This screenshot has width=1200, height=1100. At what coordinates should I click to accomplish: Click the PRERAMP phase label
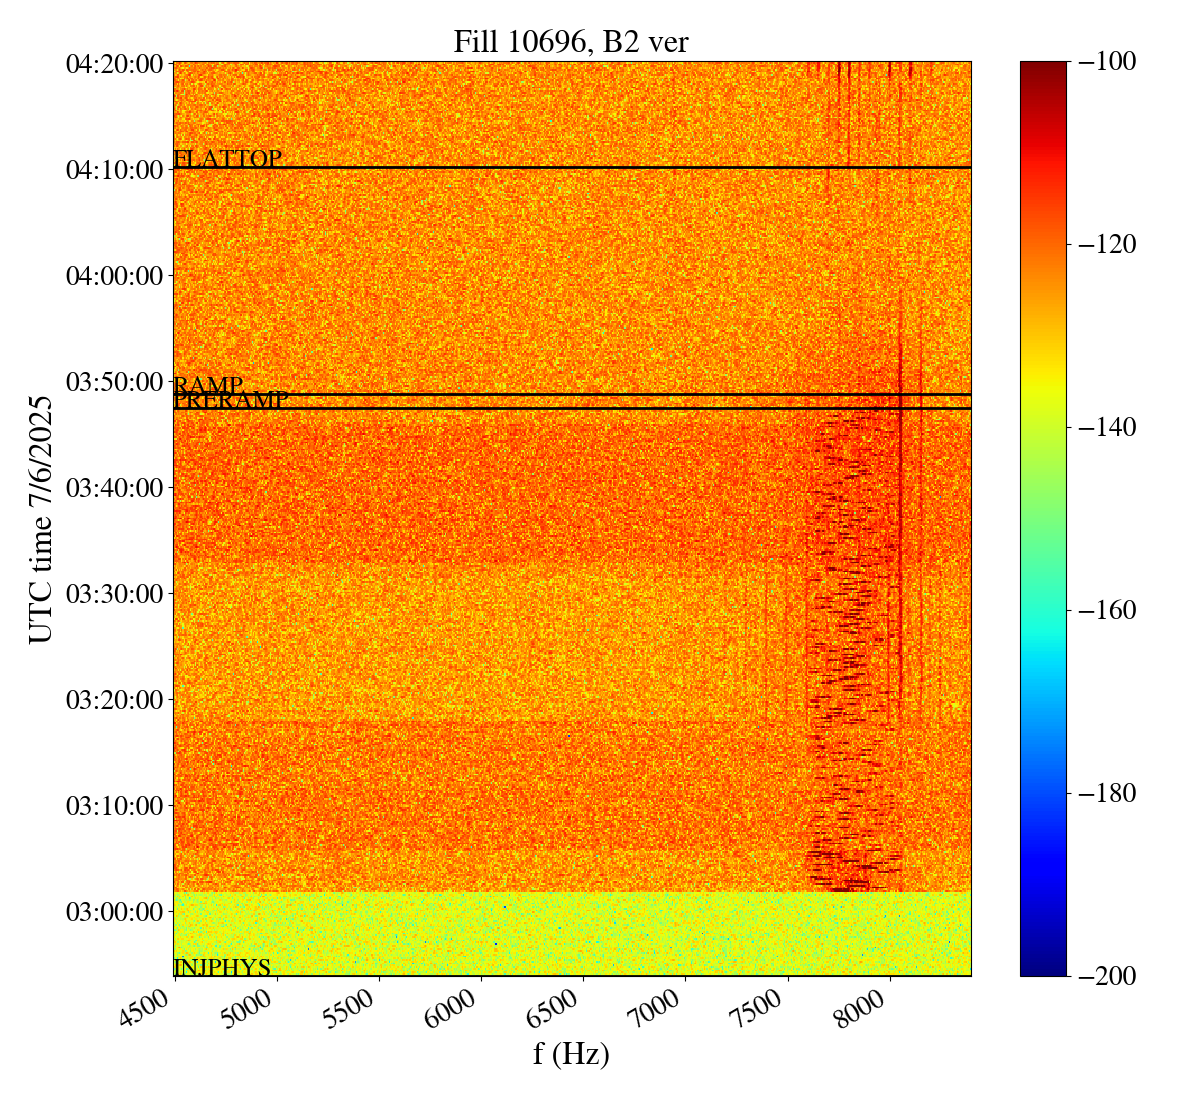pos(231,401)
